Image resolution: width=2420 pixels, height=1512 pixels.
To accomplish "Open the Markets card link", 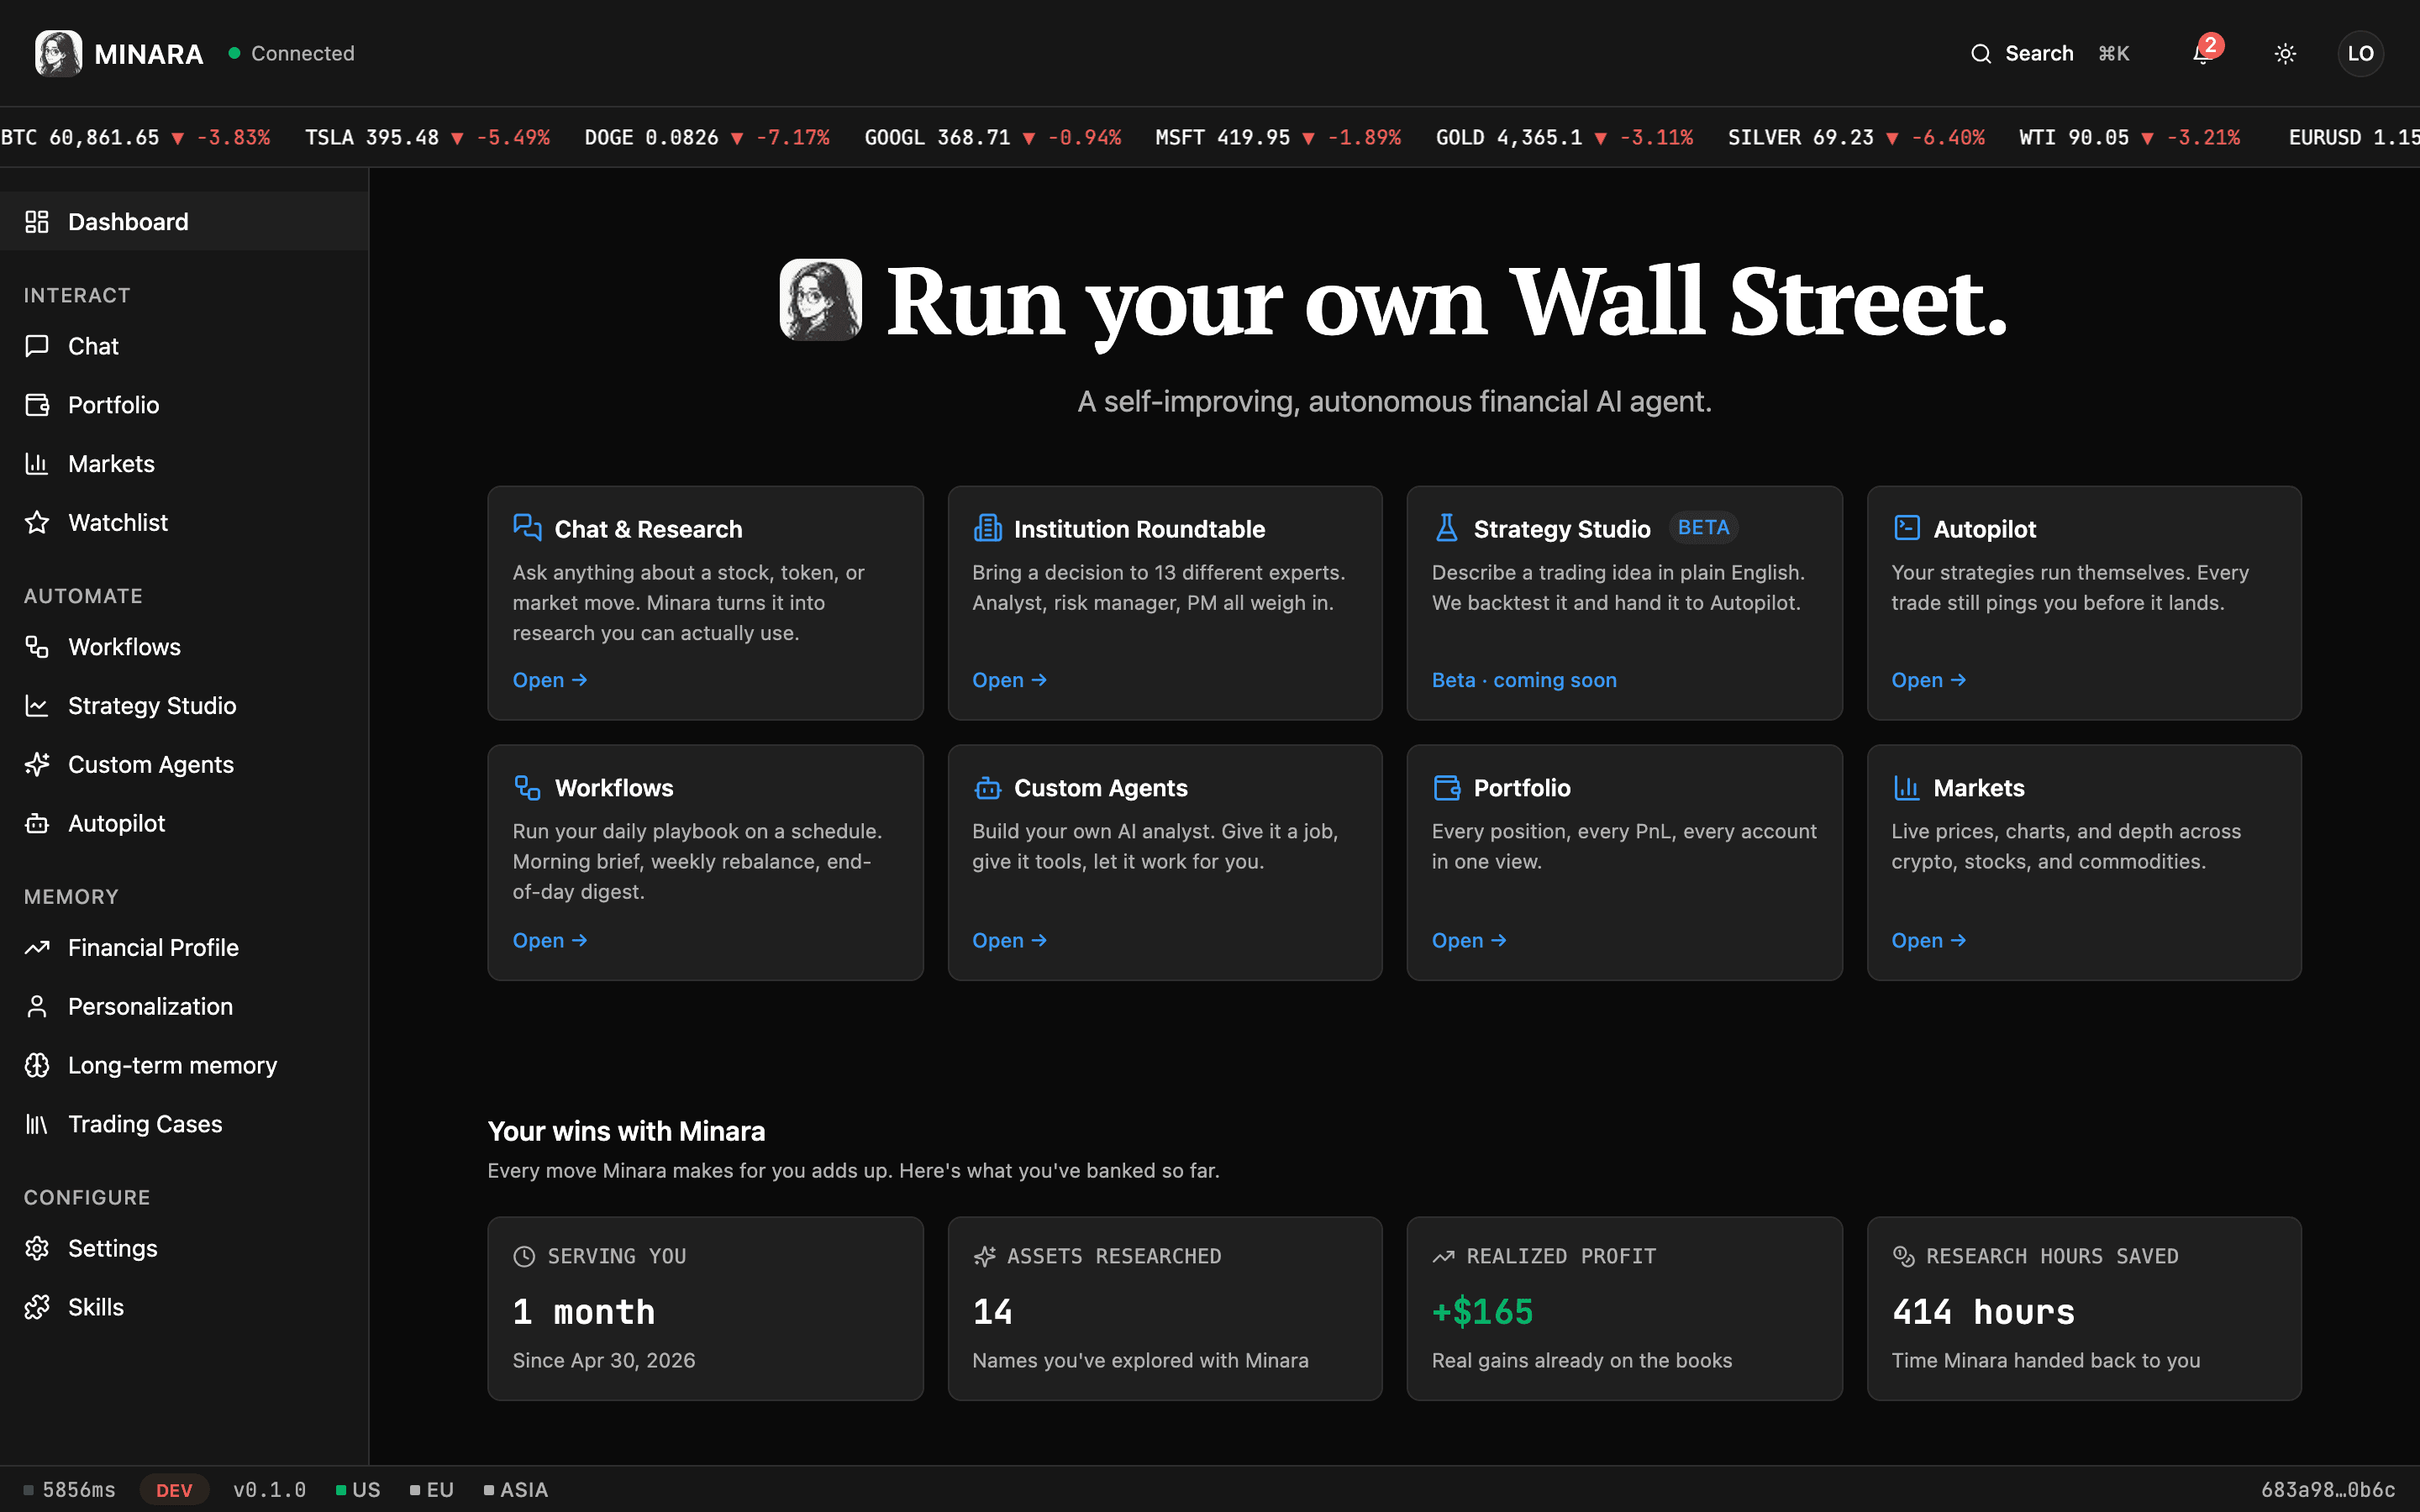I will (1929, 941).
